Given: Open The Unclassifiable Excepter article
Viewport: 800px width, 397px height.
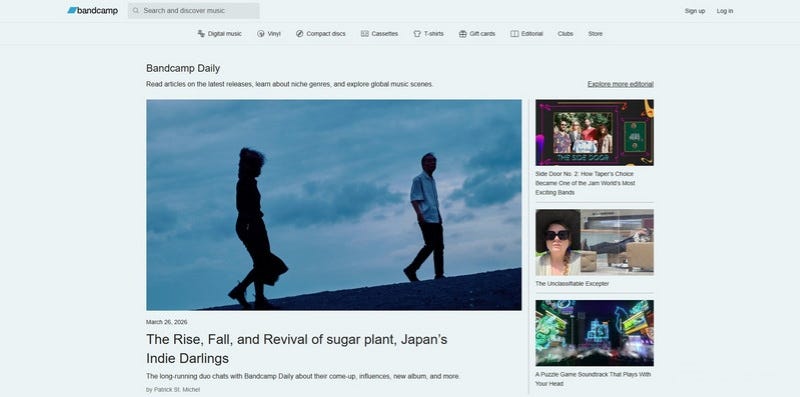Looking at the screenshot, I should tap(572, 284).
